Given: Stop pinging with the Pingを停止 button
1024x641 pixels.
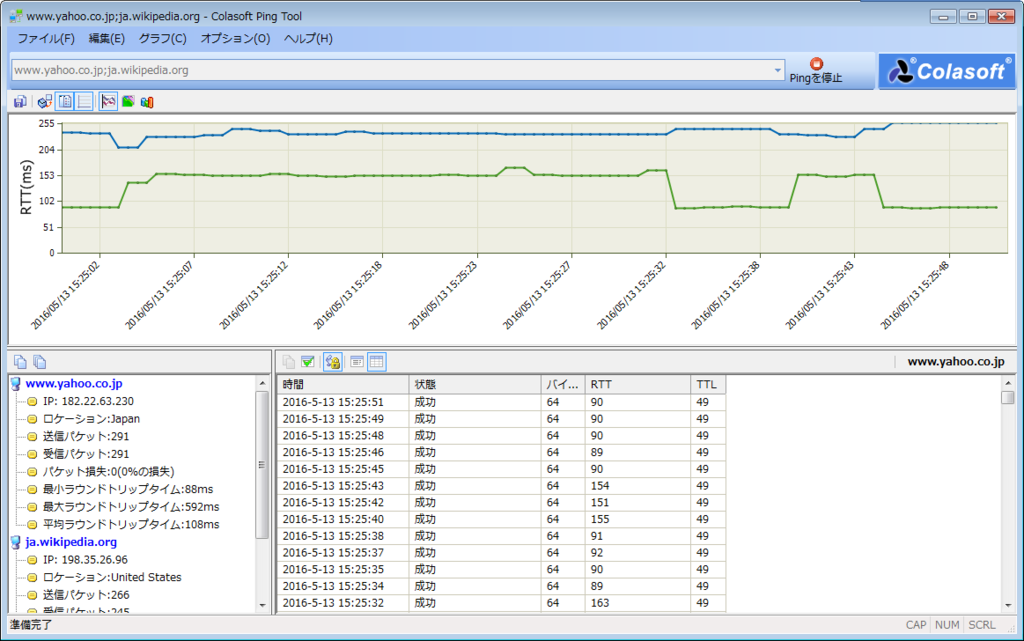Looking at the screenshot, I should point(816,70).
